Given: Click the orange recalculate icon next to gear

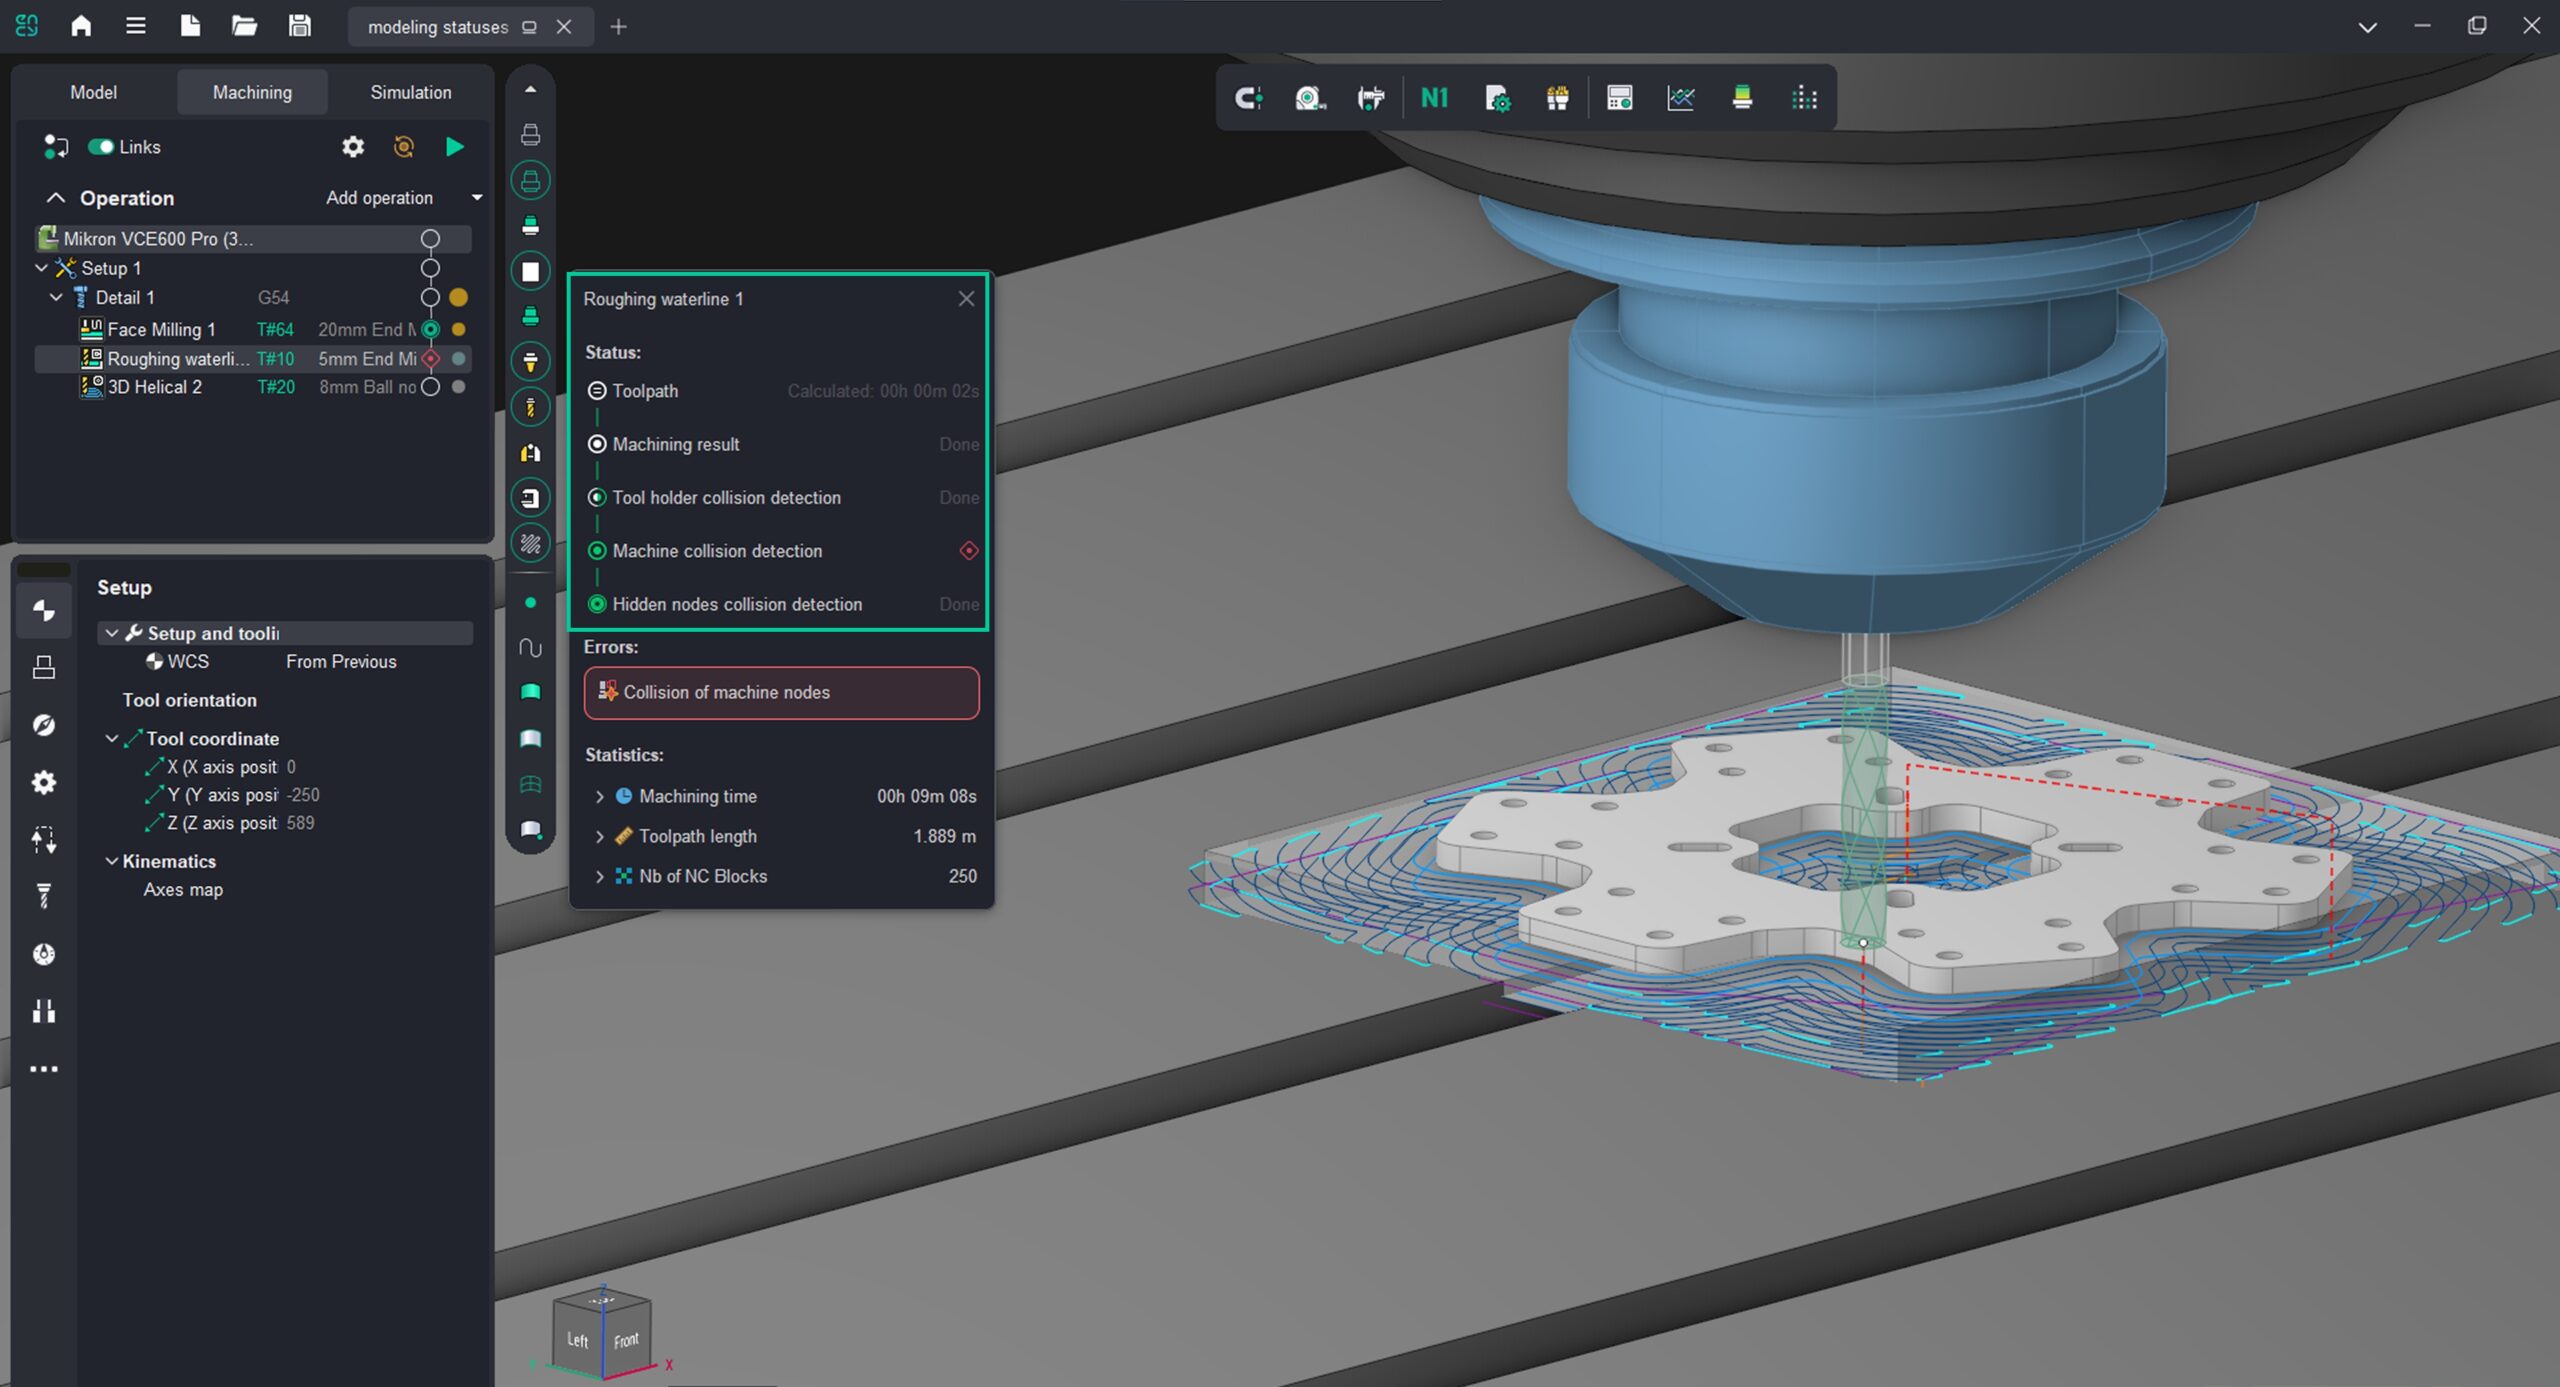Looking at the screenshot, I should 403,147.
